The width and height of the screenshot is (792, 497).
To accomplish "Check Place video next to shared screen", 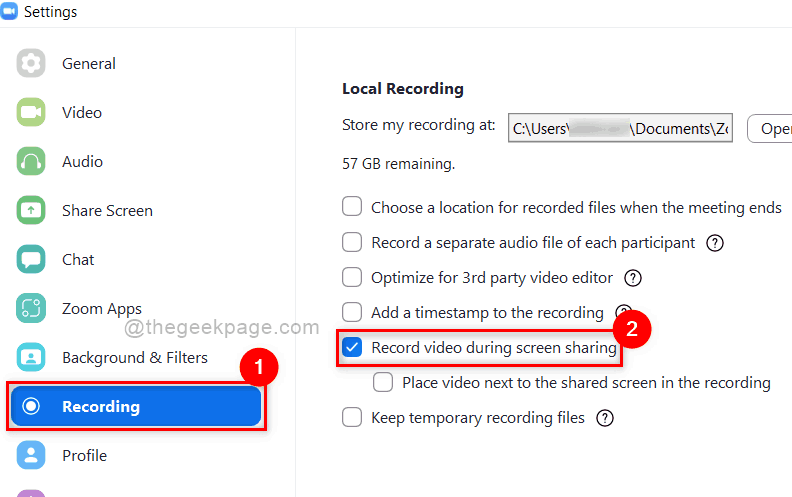I will [383, 382].
